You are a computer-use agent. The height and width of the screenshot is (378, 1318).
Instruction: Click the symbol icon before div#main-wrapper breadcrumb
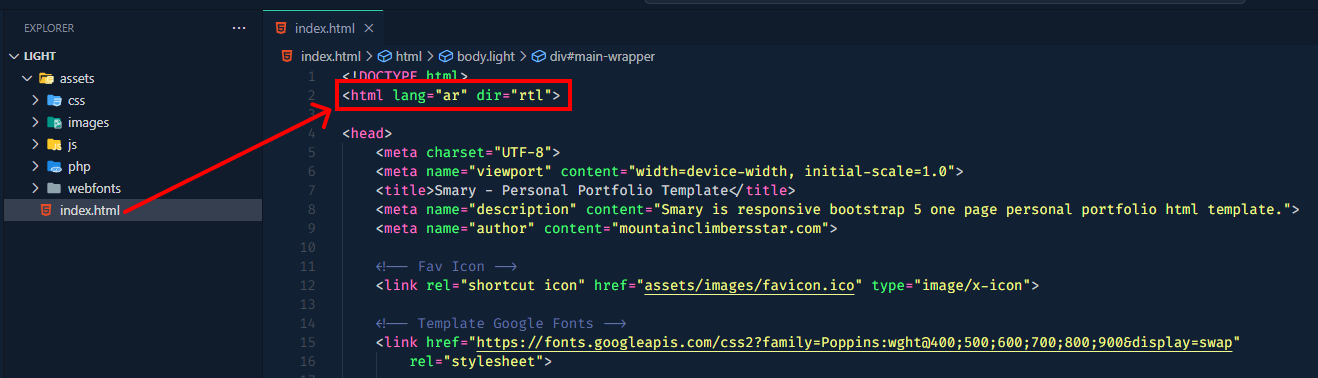point(540,57)
